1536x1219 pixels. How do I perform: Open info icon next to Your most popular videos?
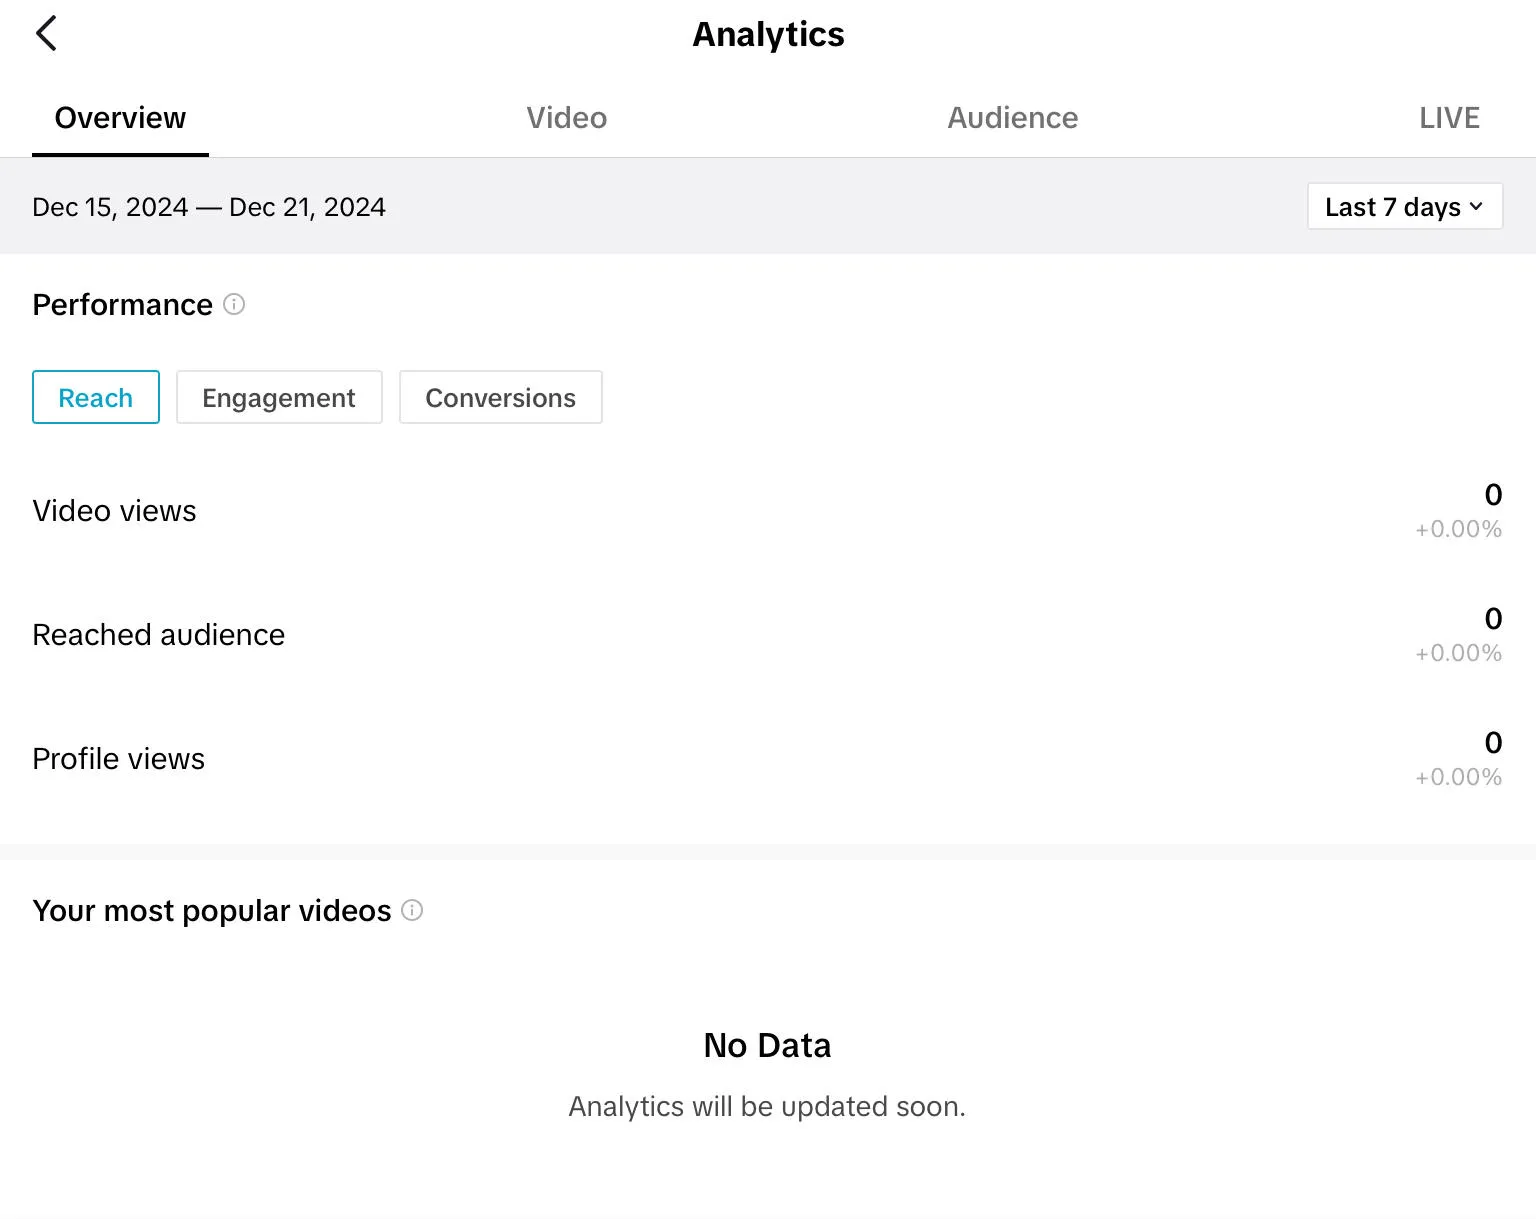point(412,910)
